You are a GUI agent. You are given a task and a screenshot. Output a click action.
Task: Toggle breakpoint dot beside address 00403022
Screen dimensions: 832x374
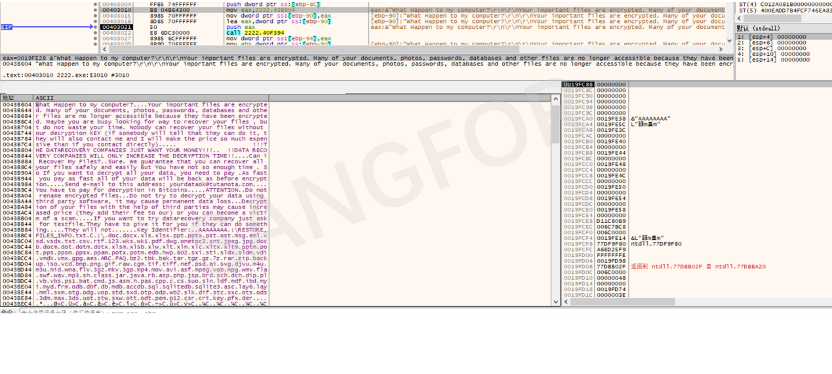(x=96, y=33)
